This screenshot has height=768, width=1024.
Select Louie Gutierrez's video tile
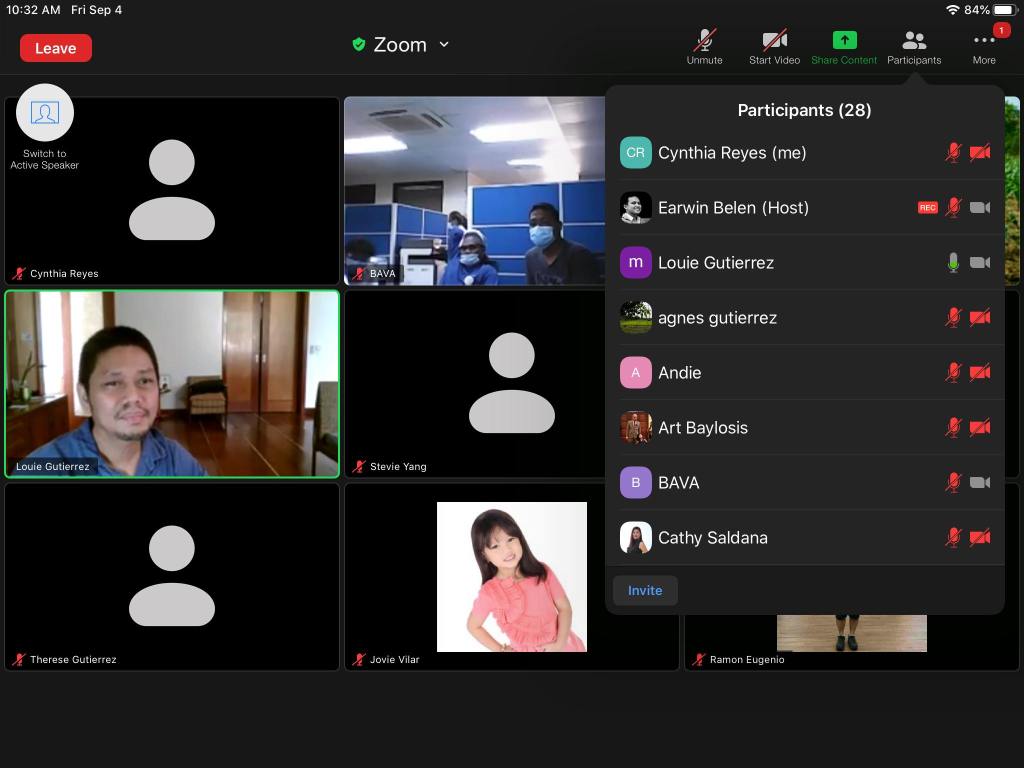[x=172, y=383]
